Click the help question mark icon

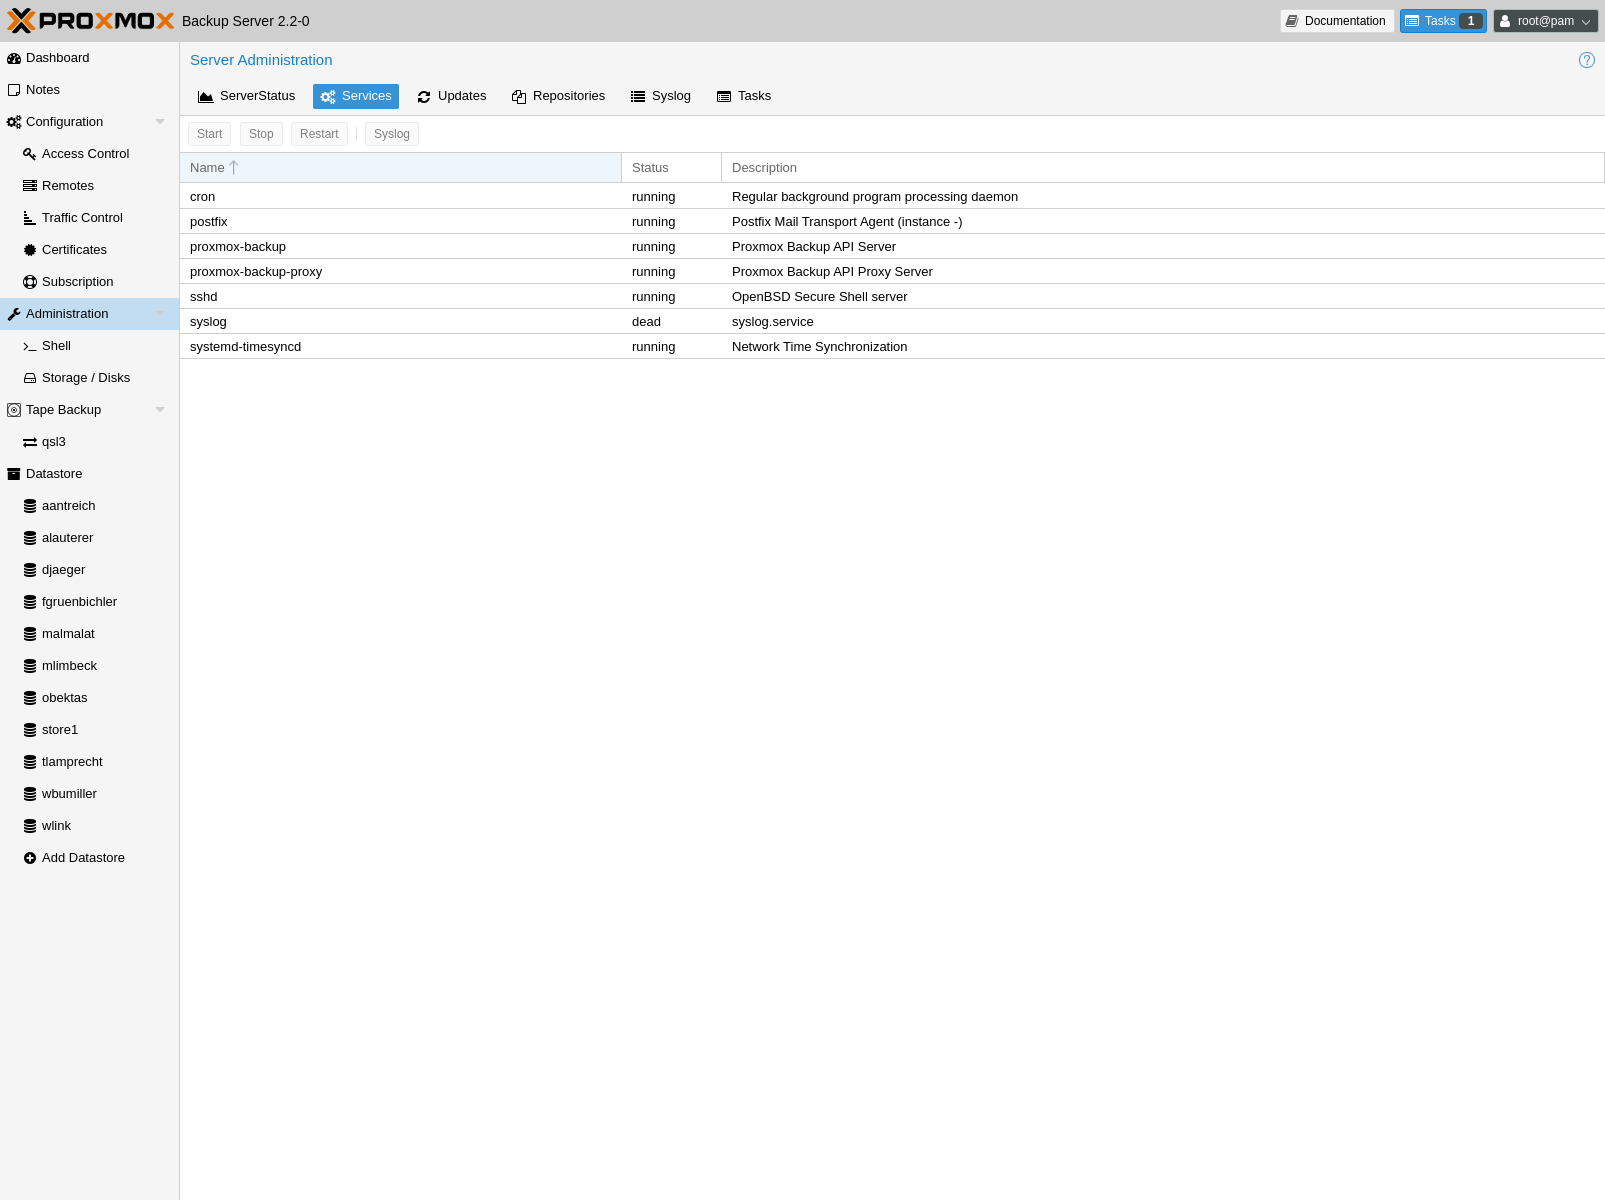pyautogui.click(x=1586, y=60)
